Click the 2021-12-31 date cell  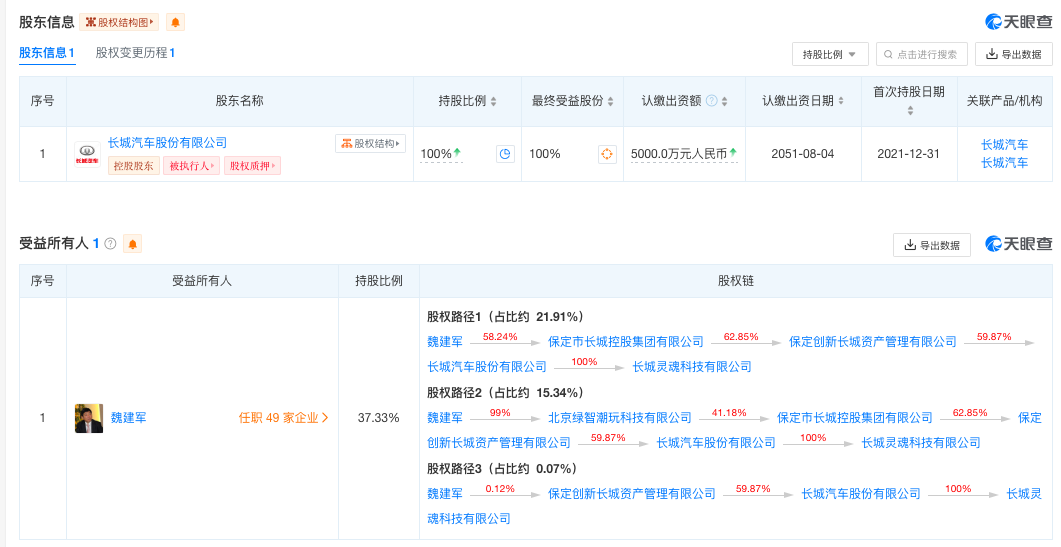pos(909,154)
